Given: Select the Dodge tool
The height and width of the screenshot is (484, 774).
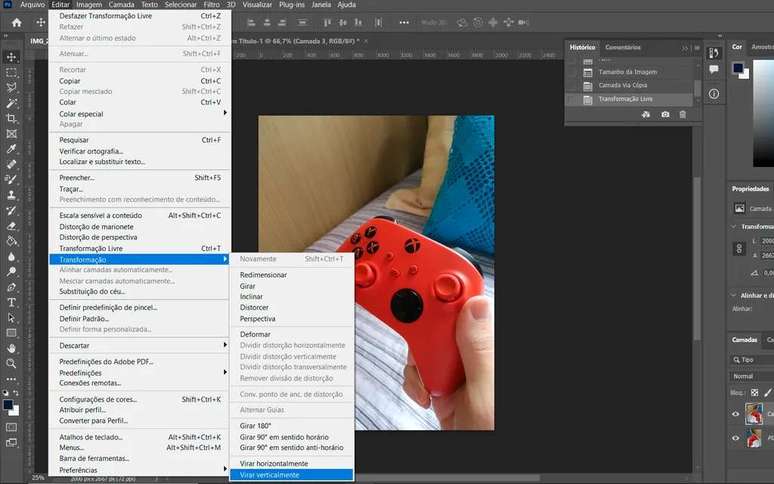Looking at the screenshot, I should point(11,272).
